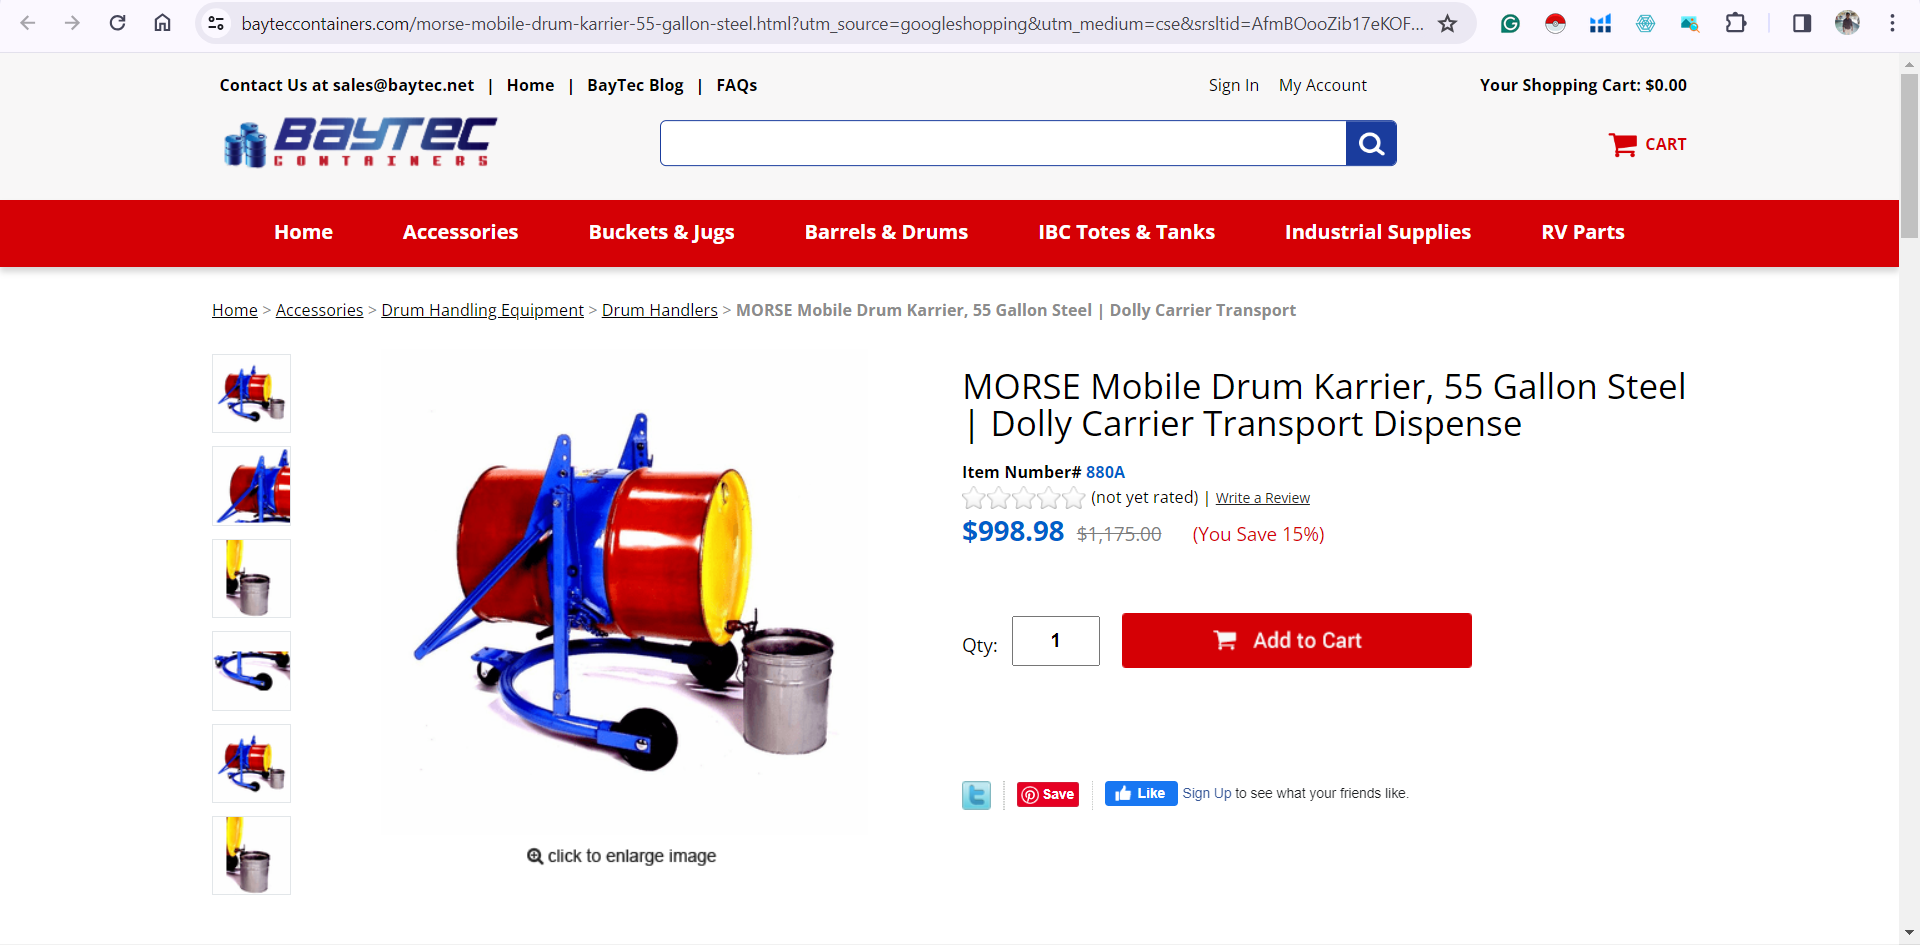Viewport: 1920px width, 945px height.
Task: Reload the page in browser
Action: point(117,23)
